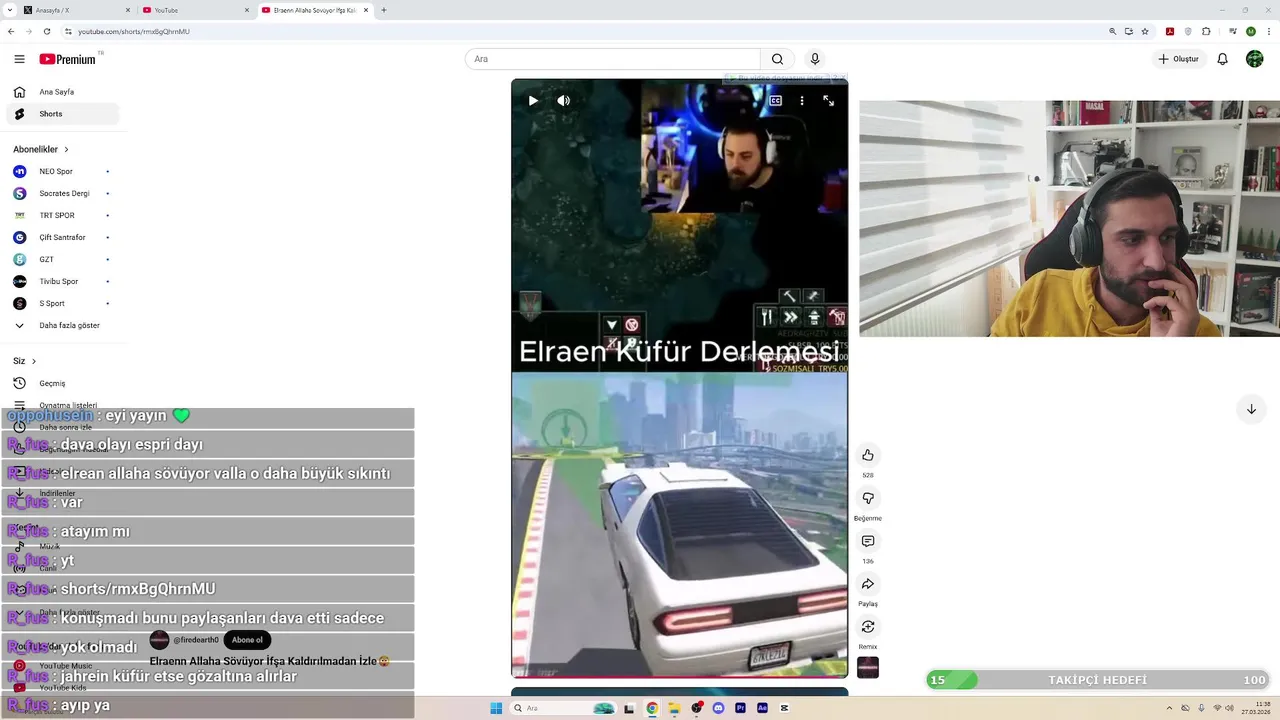Open Socrates Dergi subscription
The width and height of the screenshot is (1280, 720).
62,193
